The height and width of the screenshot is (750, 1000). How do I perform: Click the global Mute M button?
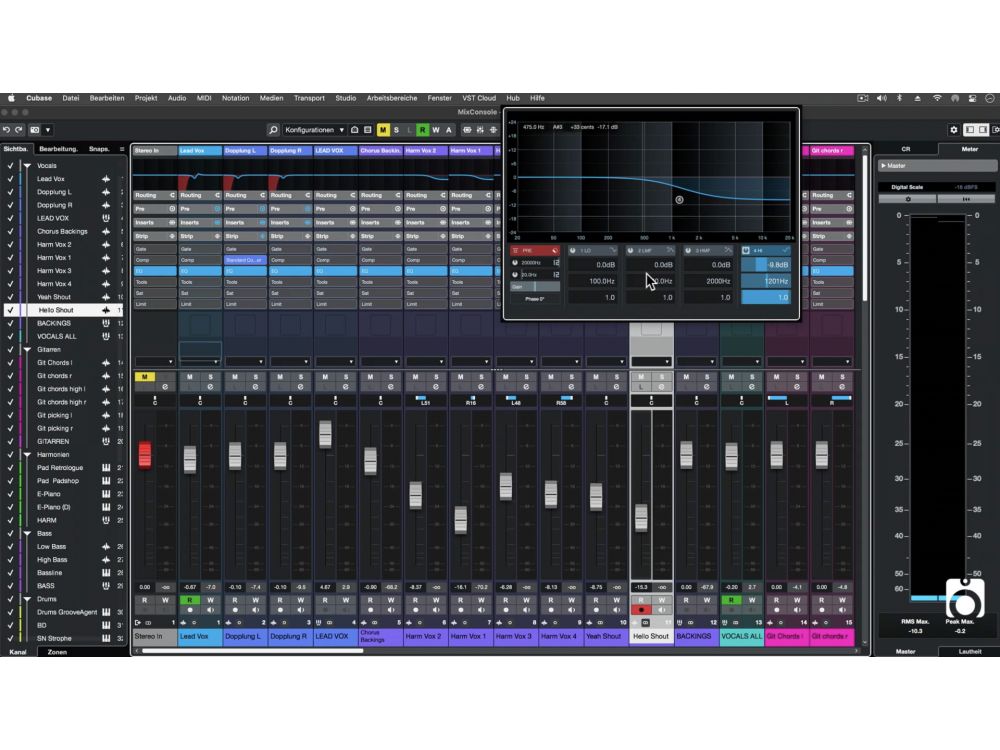pyautogui.click(x=383, y=130)
